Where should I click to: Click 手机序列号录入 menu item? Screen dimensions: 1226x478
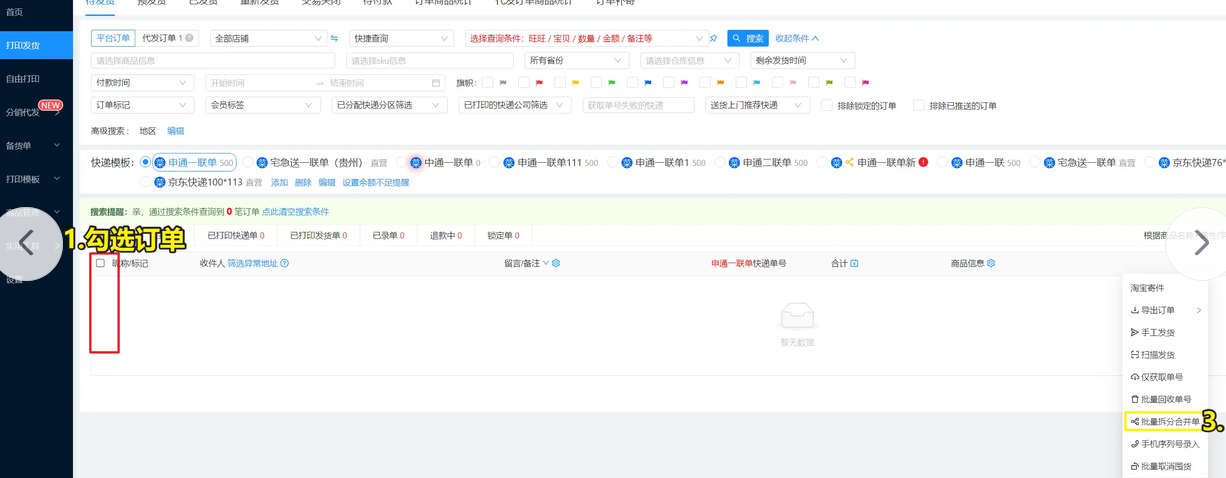[x=1164, y=444]
